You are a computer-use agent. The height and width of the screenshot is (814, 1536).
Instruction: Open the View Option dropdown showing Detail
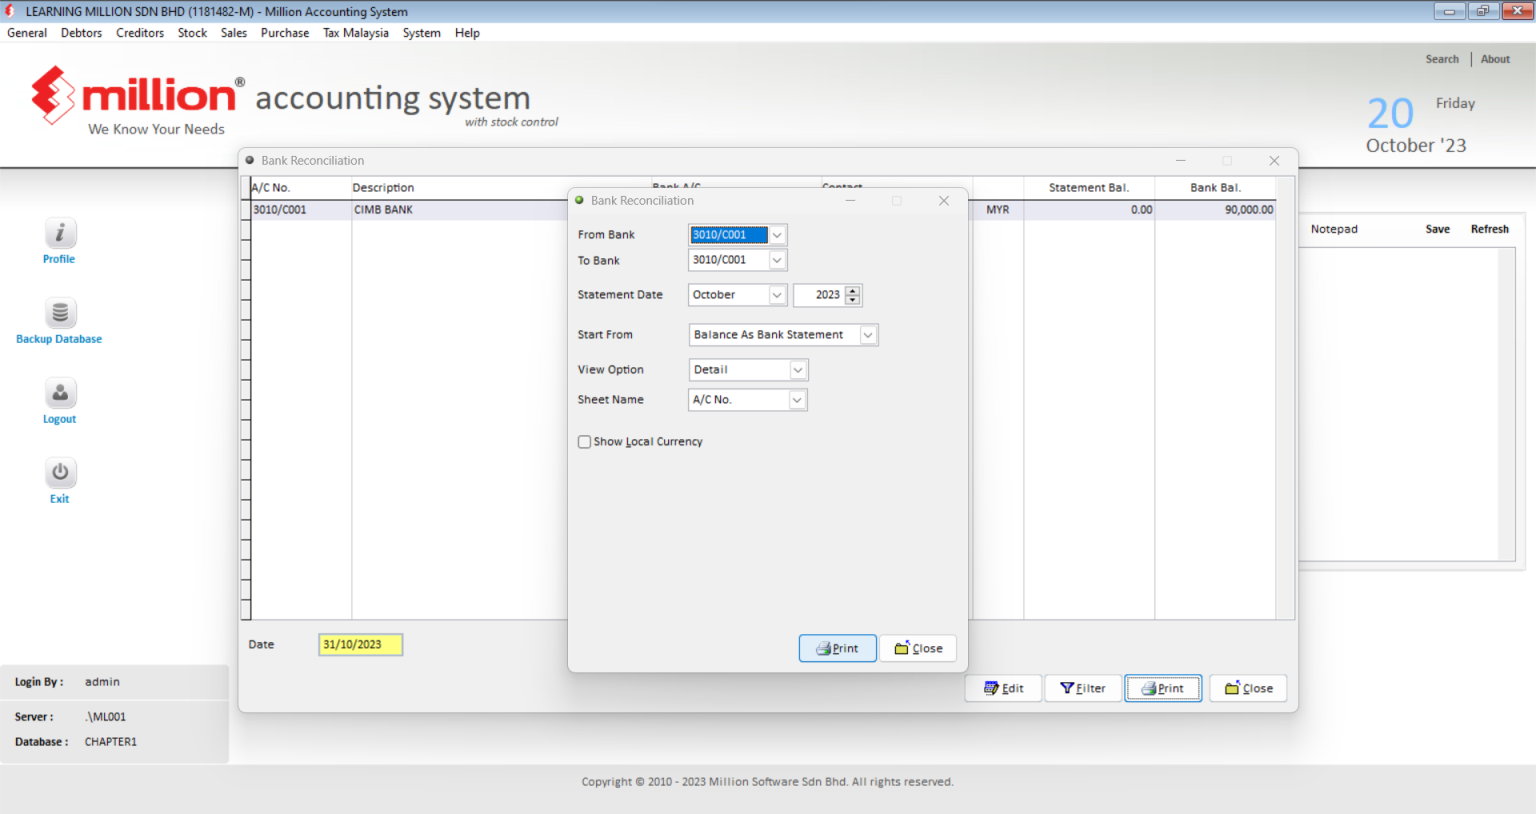[797, 369]
